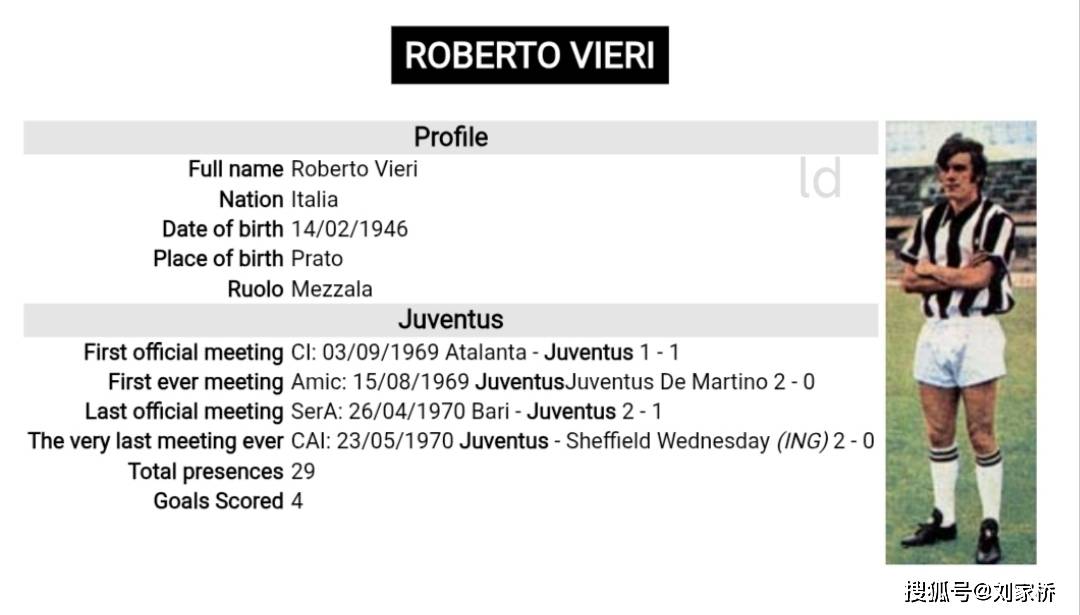The height and width of the screenshot is (615, 1080).
Task: Click the nation value Italia
Action: pos(314,199)
